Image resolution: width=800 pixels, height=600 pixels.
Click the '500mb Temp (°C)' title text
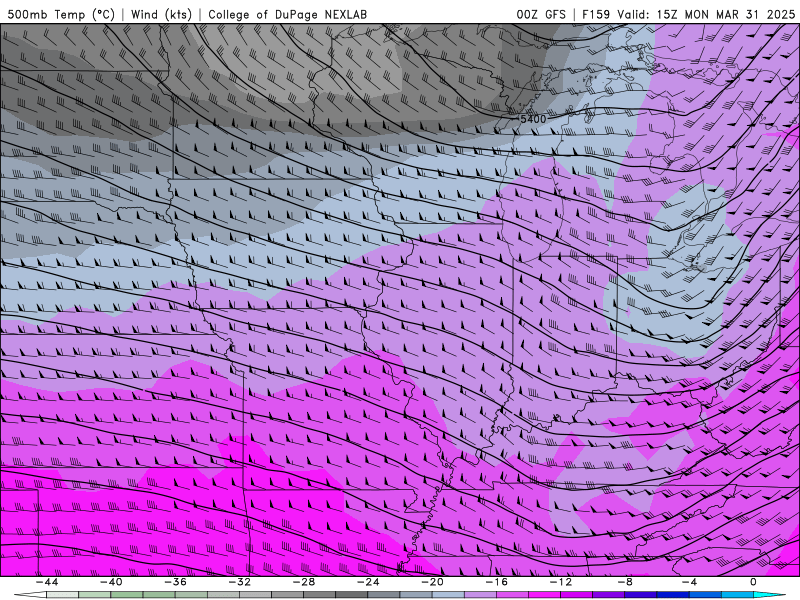[x=61, y=14]
